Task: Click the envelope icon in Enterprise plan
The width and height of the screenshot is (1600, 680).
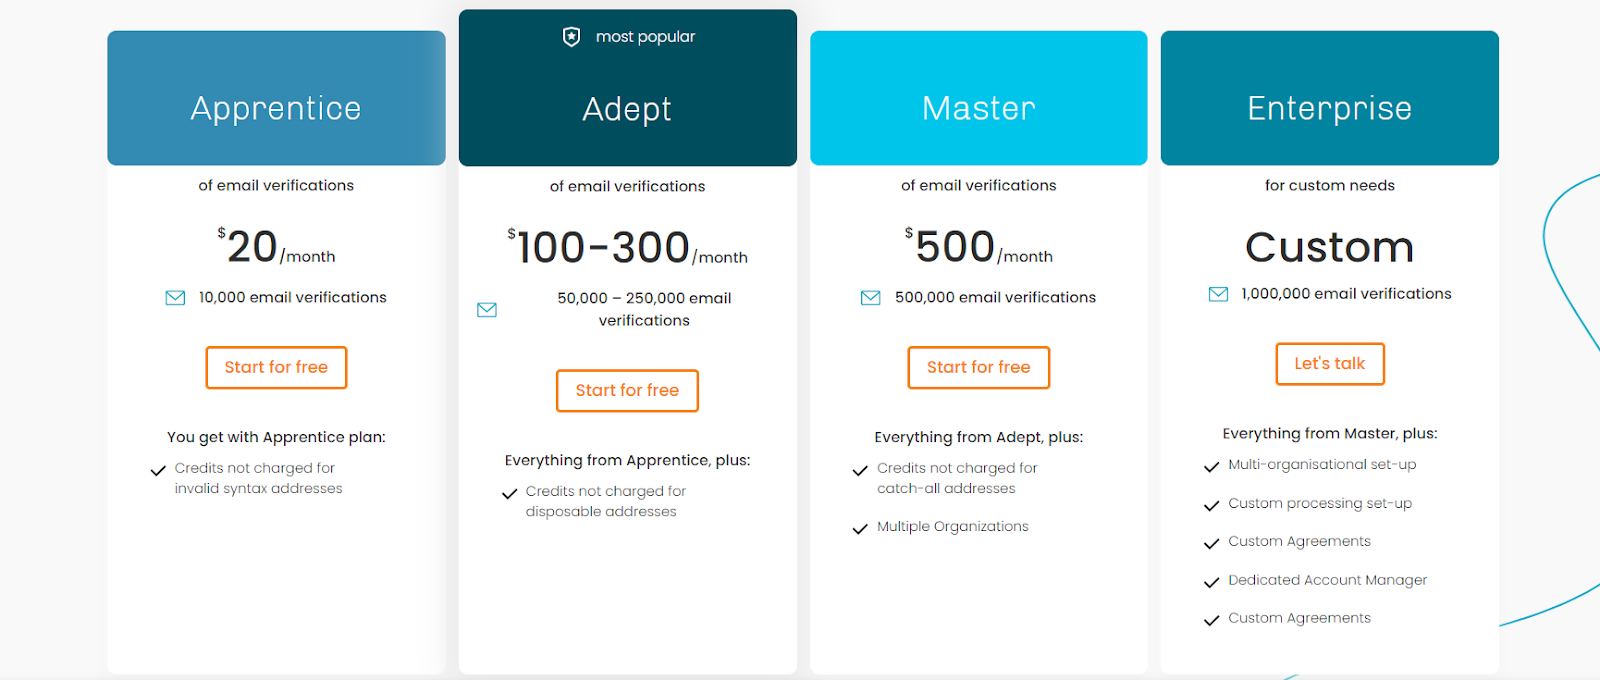Action: click(1218, 294)
